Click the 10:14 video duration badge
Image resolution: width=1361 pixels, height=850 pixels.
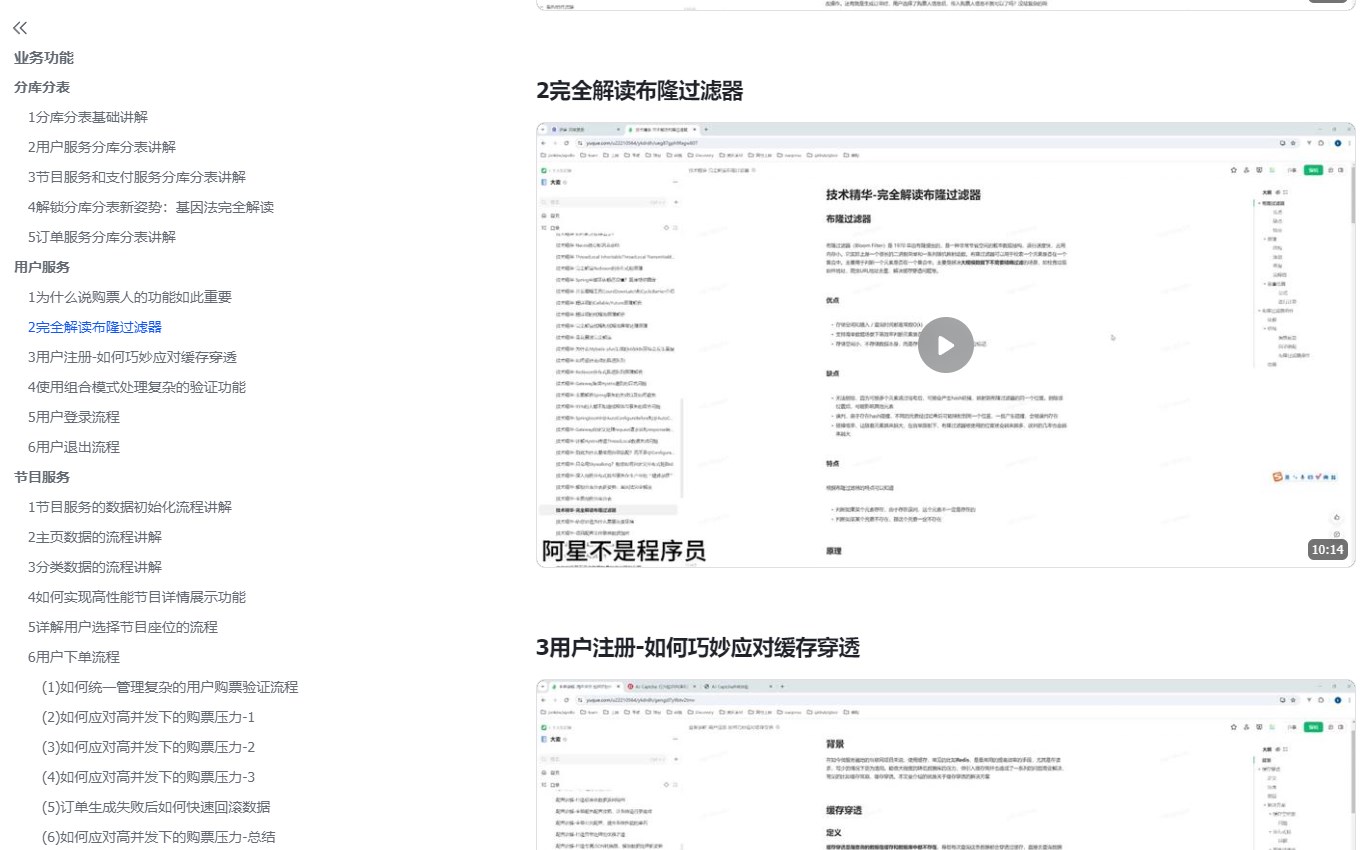pos(1326,549)
